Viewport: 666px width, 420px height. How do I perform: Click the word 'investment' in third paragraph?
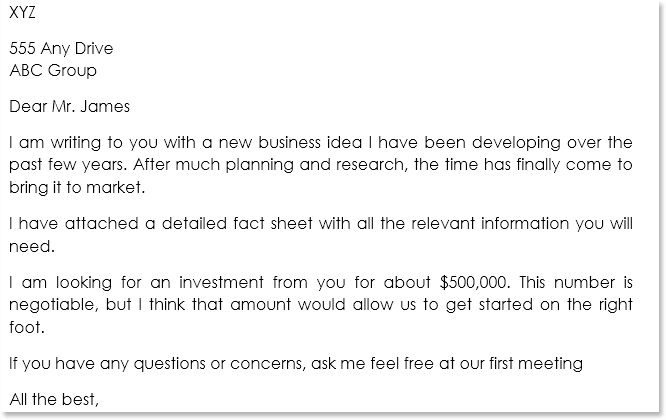221,282
